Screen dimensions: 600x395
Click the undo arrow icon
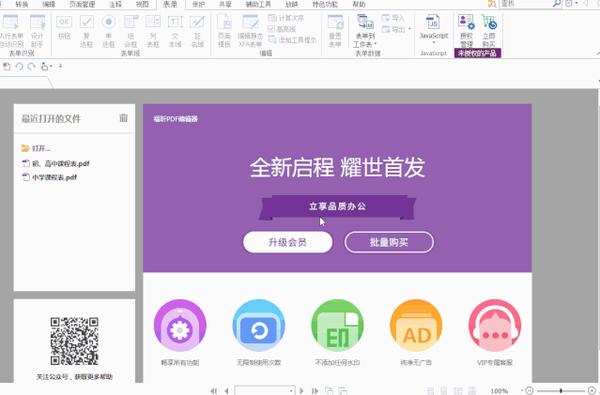19,67
